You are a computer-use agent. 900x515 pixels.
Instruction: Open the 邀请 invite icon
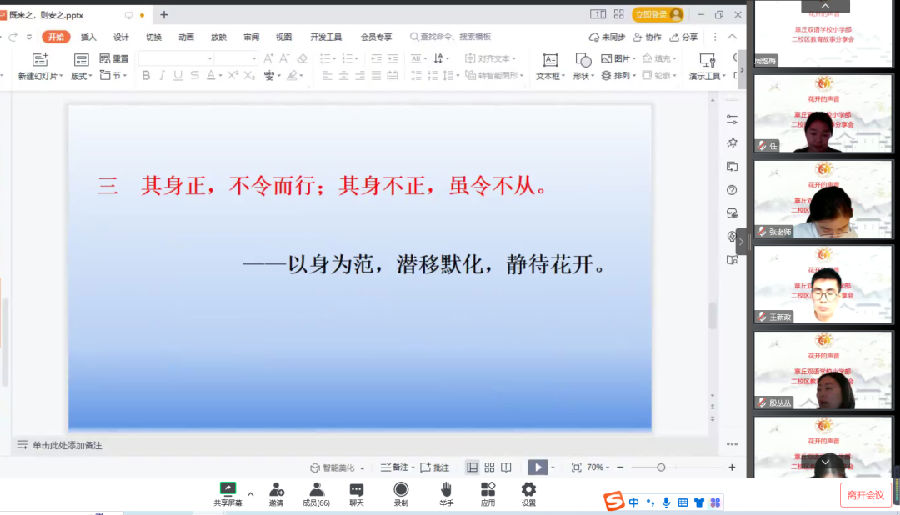coord(275,490)
